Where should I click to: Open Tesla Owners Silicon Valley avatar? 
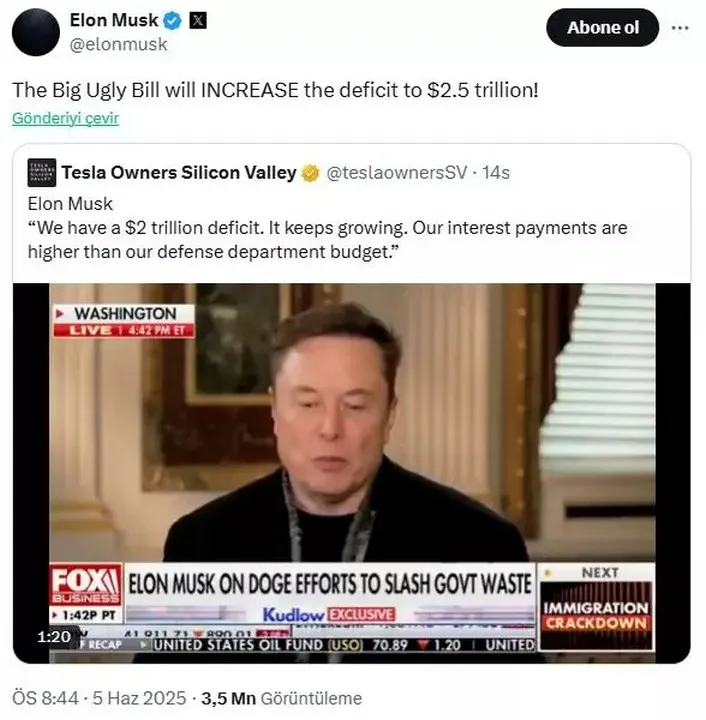point(42,173)
